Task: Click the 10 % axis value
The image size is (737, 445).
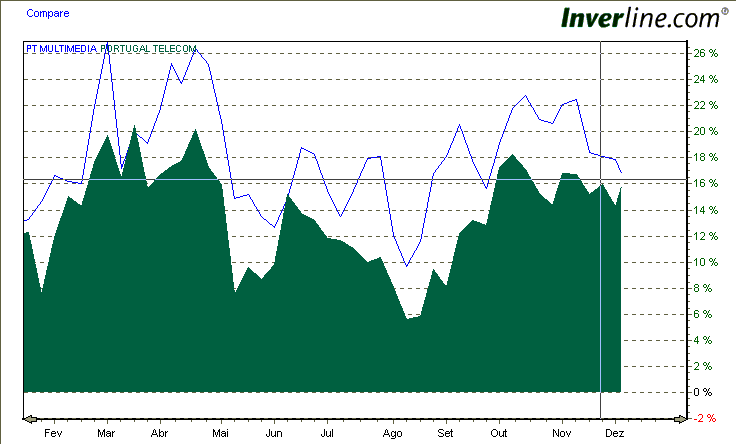Action: tap(706, 262)
